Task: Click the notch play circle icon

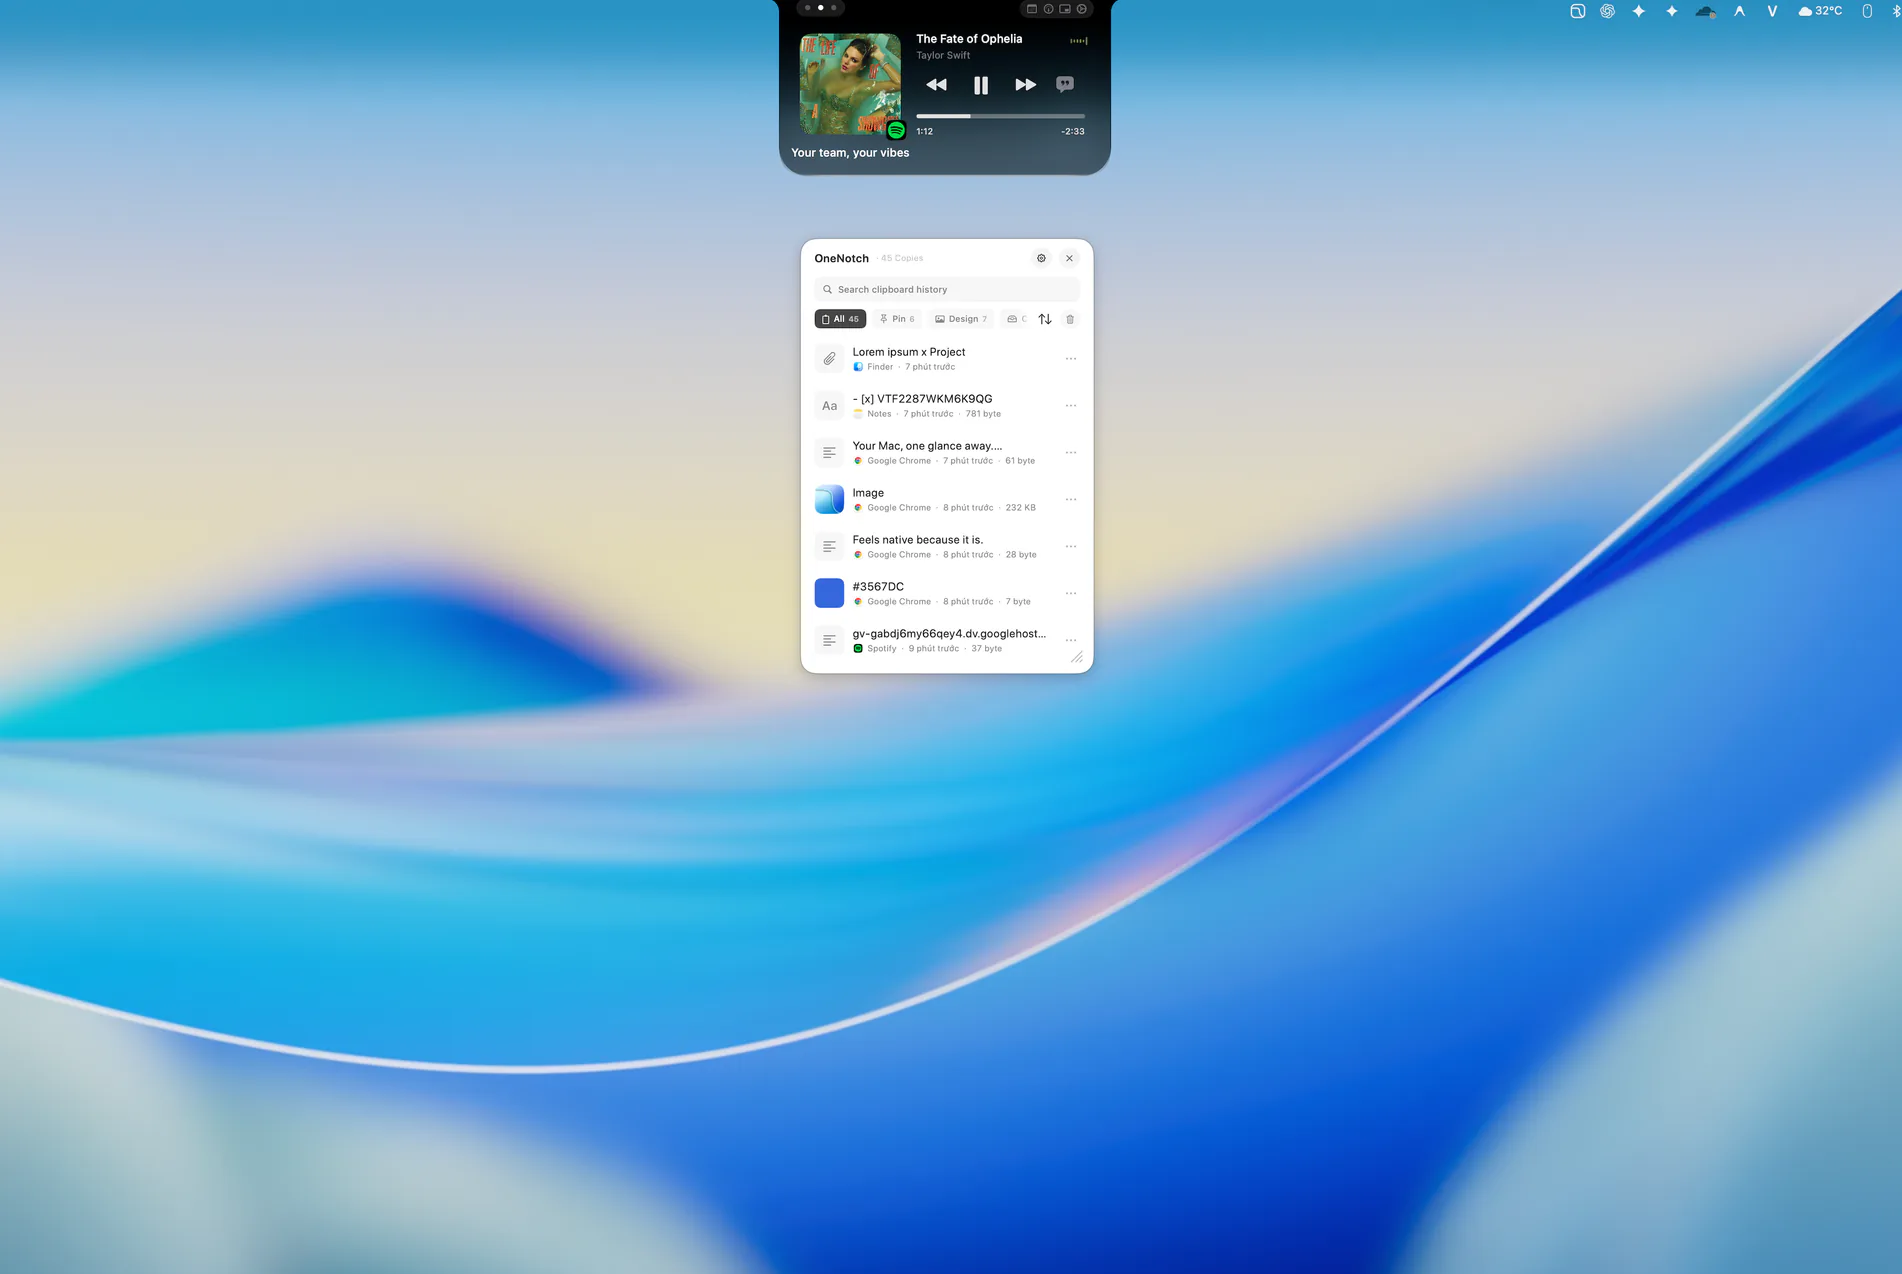Action: 1082,9
